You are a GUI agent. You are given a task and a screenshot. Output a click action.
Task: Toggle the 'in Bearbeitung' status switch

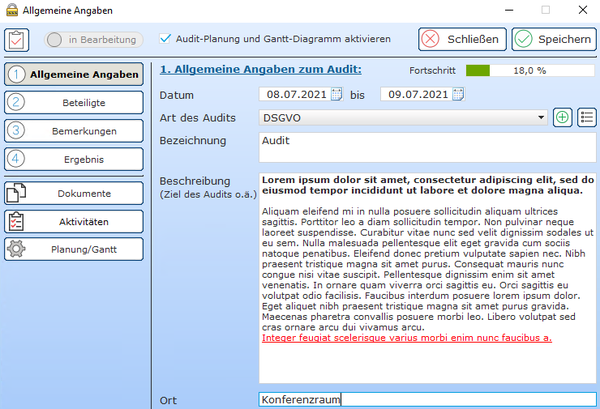[93, 40]
